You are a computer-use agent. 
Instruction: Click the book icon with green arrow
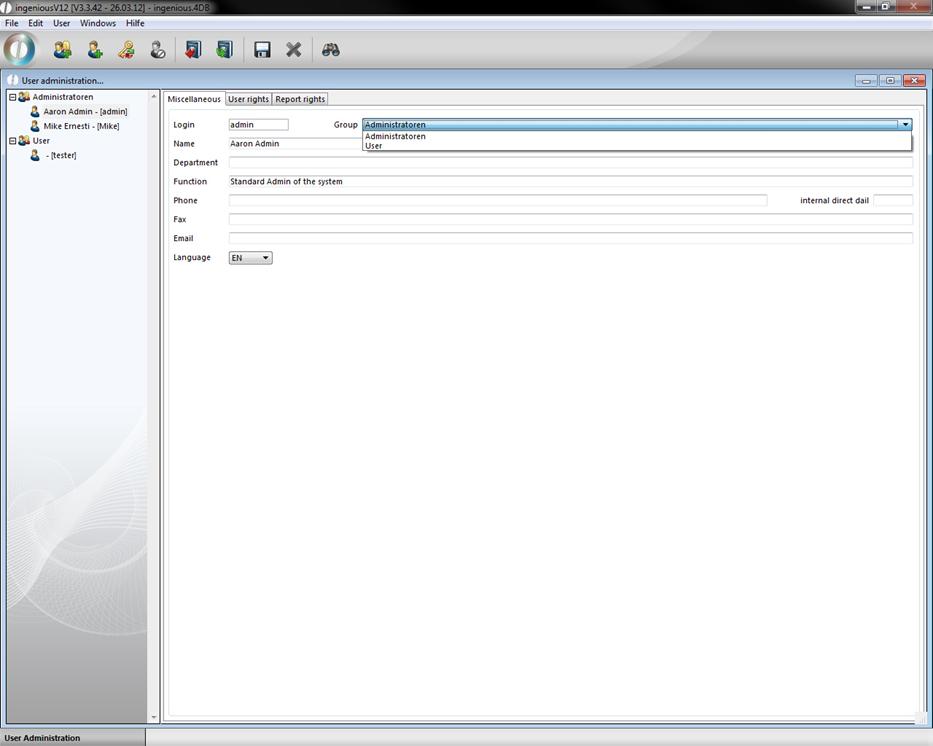point(224,50)
